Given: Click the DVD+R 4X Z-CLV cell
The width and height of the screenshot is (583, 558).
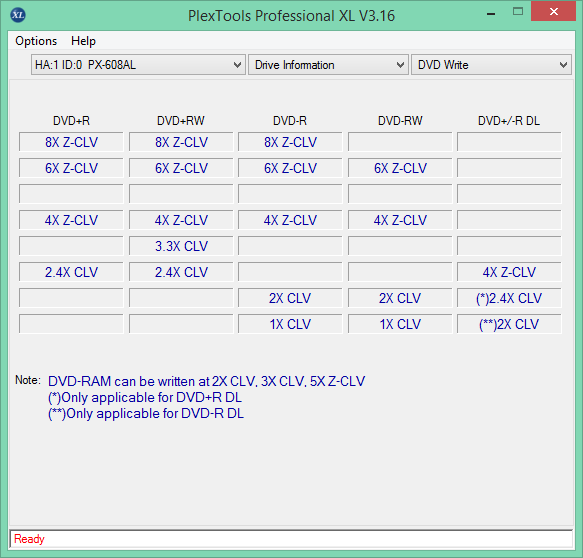Looking at the screenshot, I should tap(71, 220).
